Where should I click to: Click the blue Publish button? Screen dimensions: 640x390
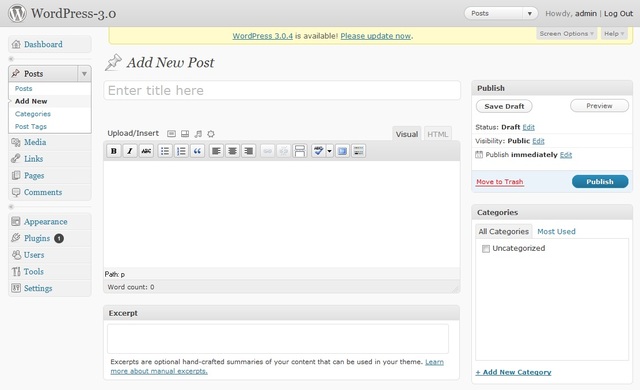coord(600,182)
